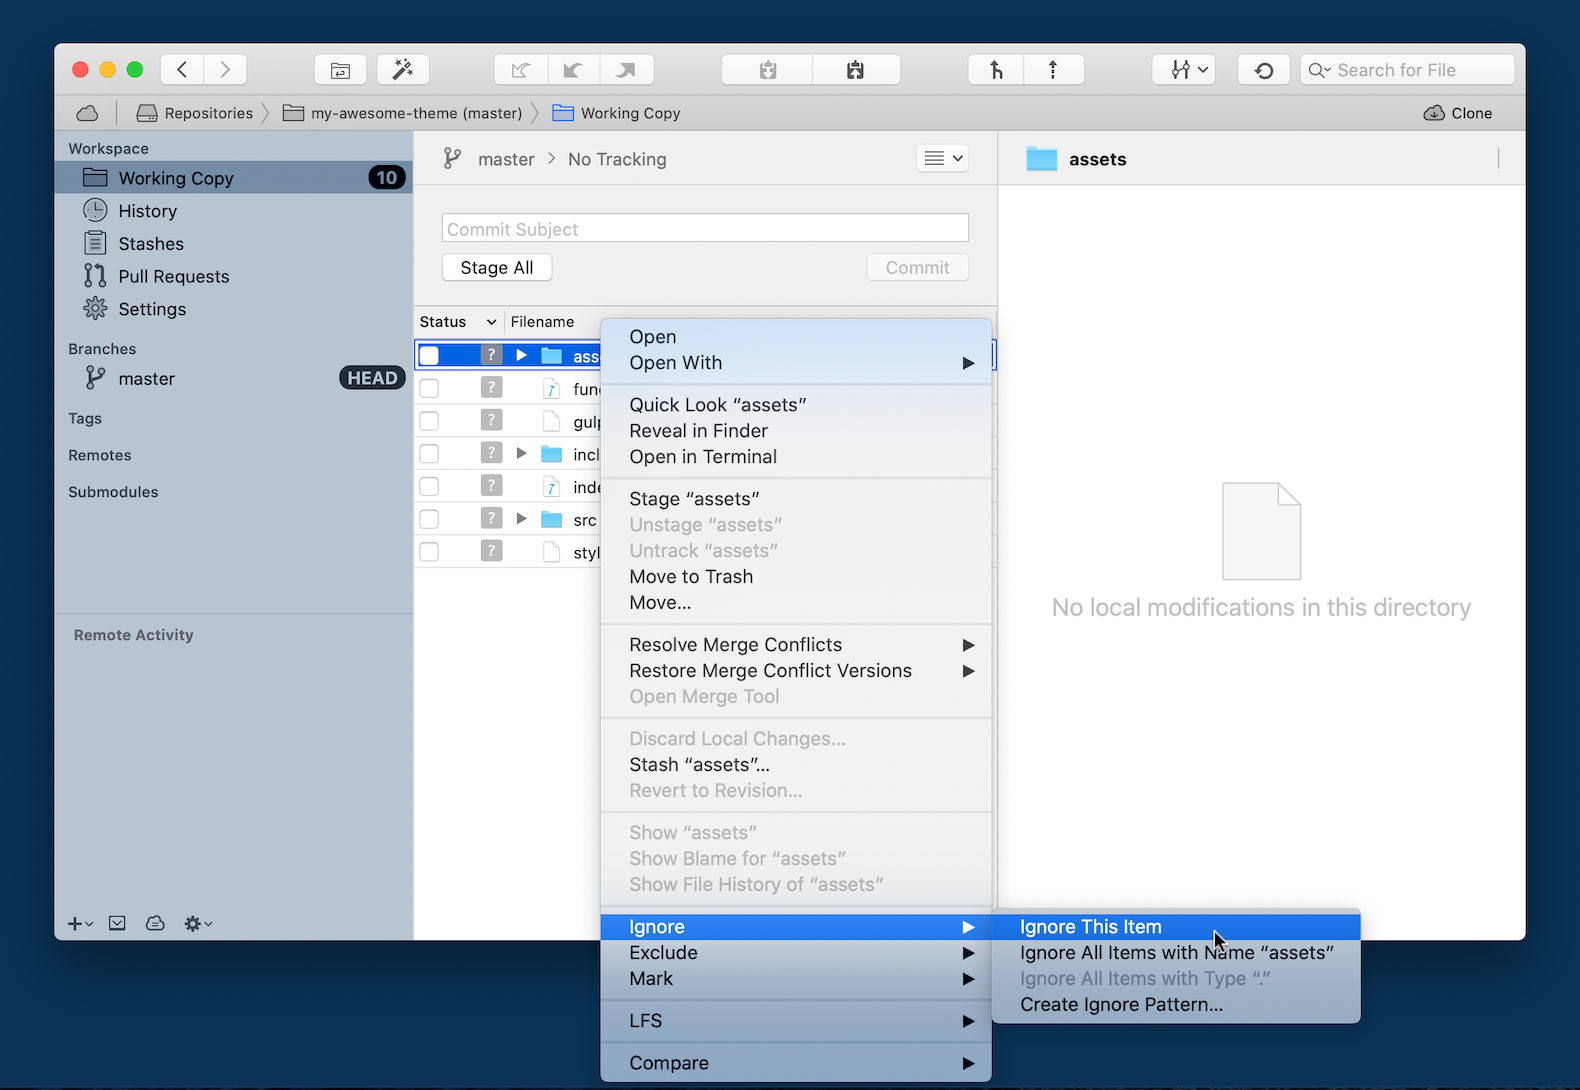Image resolution: width=1580 pixels, height=1090 pixels.
Task: Expand the src folder disclosure triangle
Action: (521, 519)
